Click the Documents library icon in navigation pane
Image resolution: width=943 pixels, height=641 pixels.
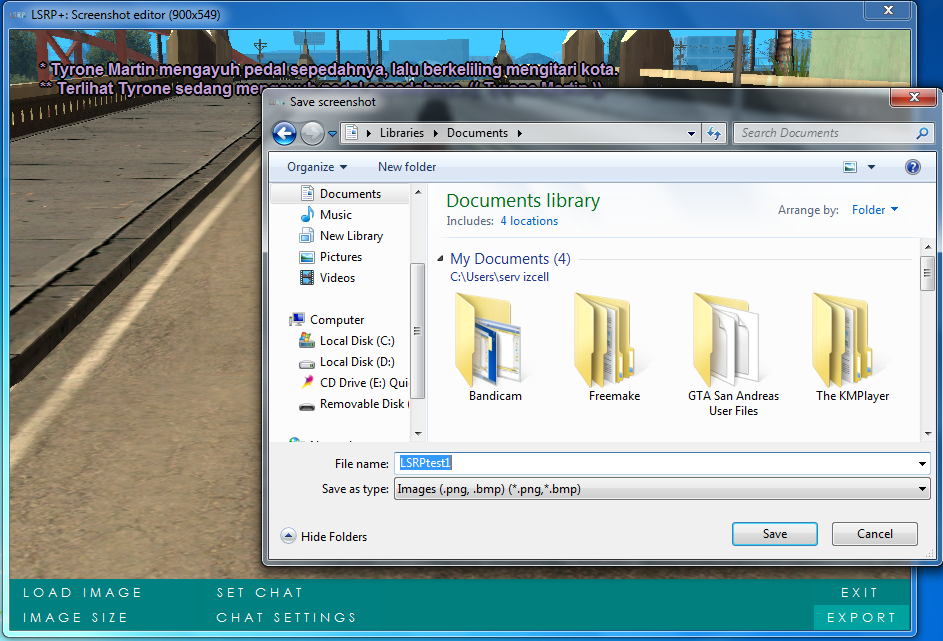tap(307, 193)
